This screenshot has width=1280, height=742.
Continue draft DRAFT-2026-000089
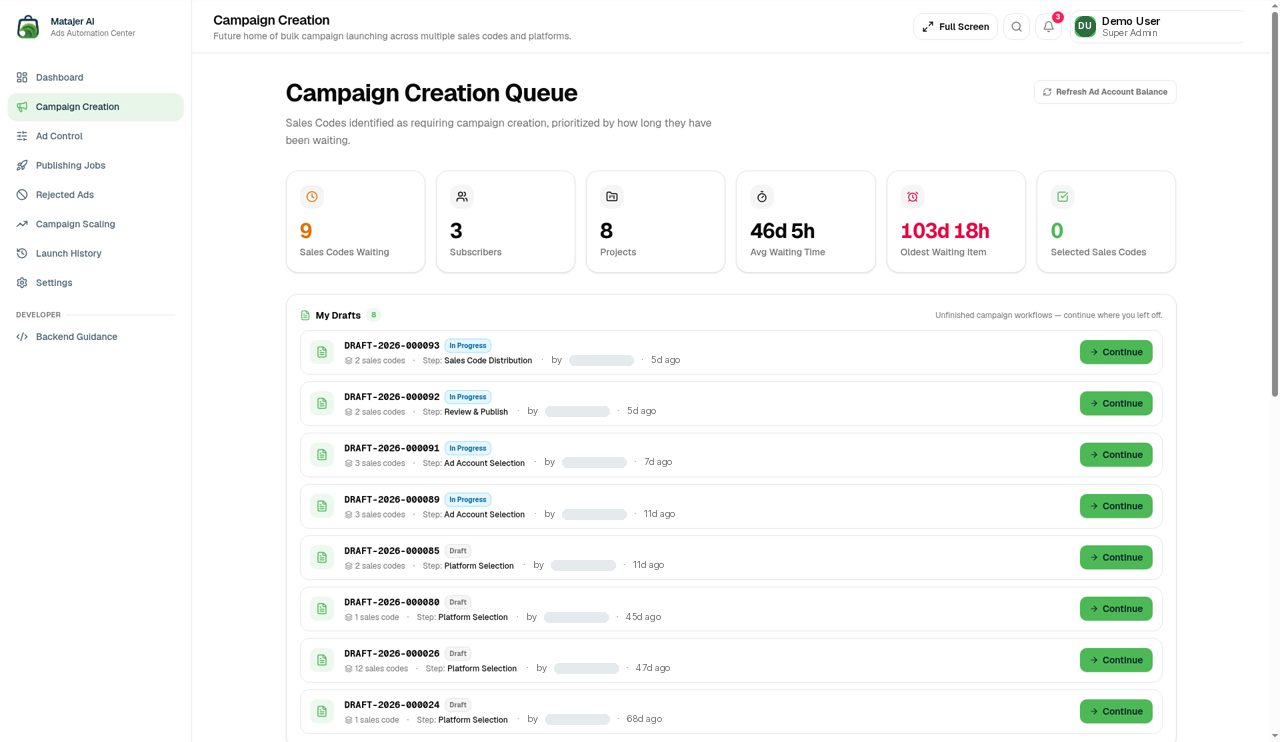[1116, 506]
